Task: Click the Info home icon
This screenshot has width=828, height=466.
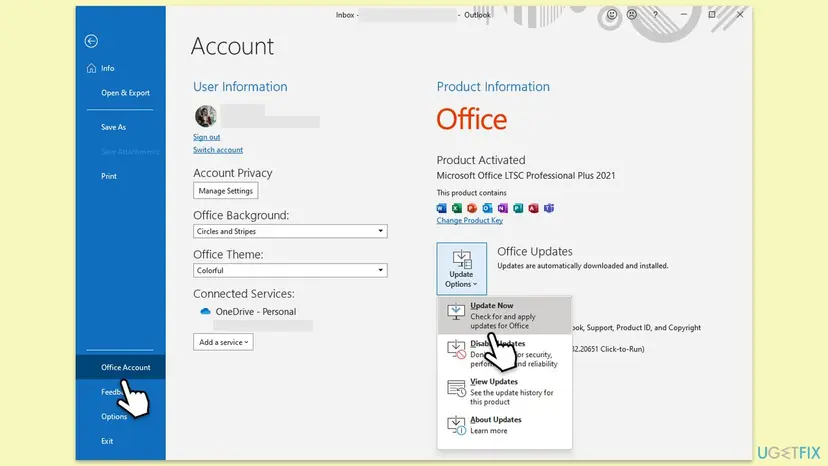Action: coord(91,68)
